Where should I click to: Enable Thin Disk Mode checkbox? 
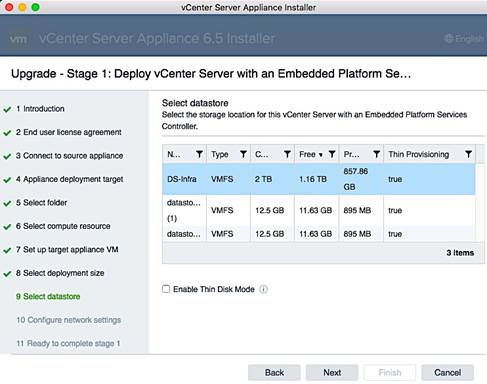[166, 289]
